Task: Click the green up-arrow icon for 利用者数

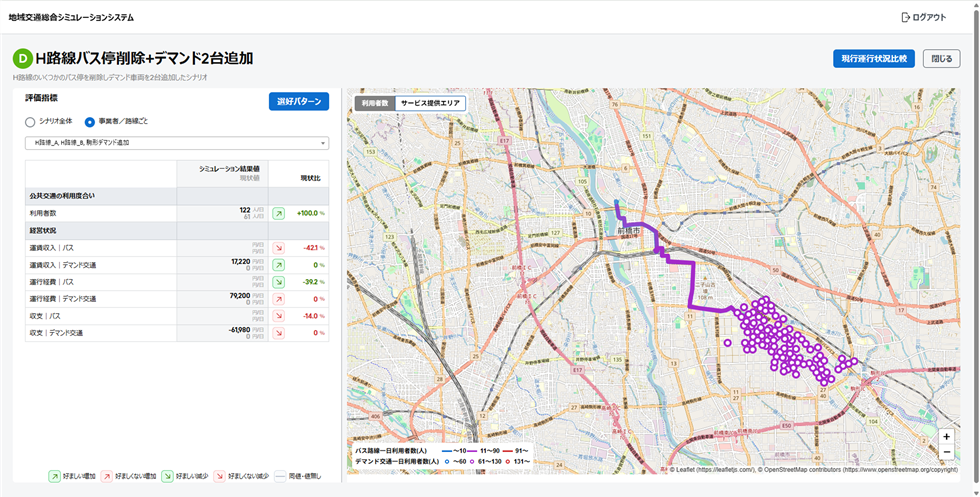Action: click(x=279, y=214)
